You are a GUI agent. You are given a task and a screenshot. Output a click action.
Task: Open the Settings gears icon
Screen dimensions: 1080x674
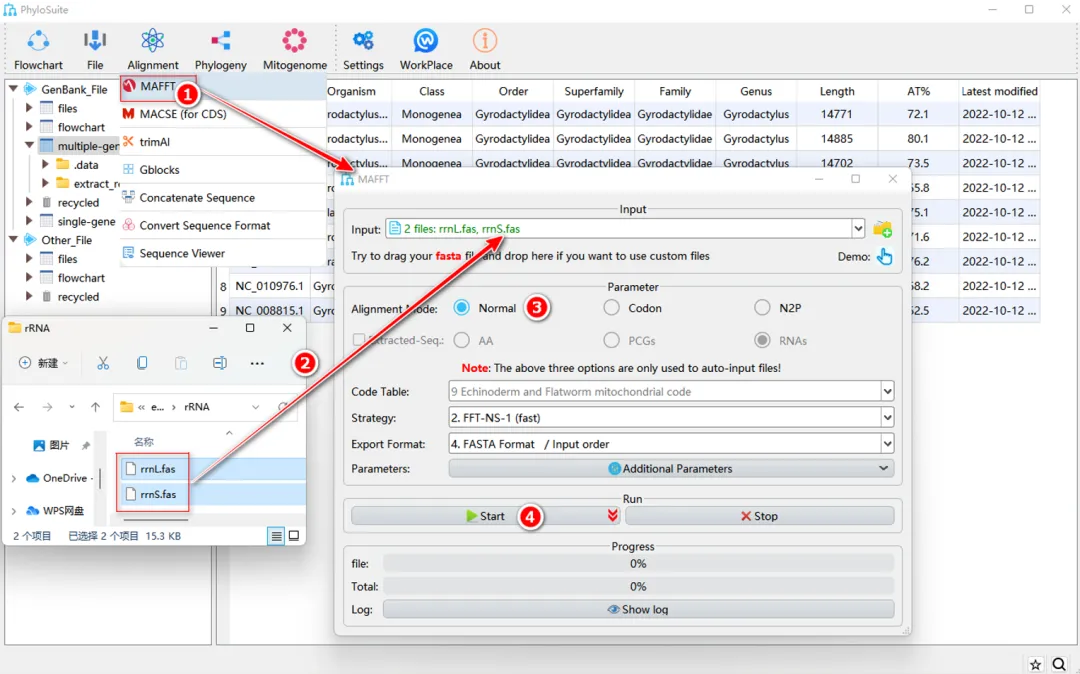pos(363,50)
